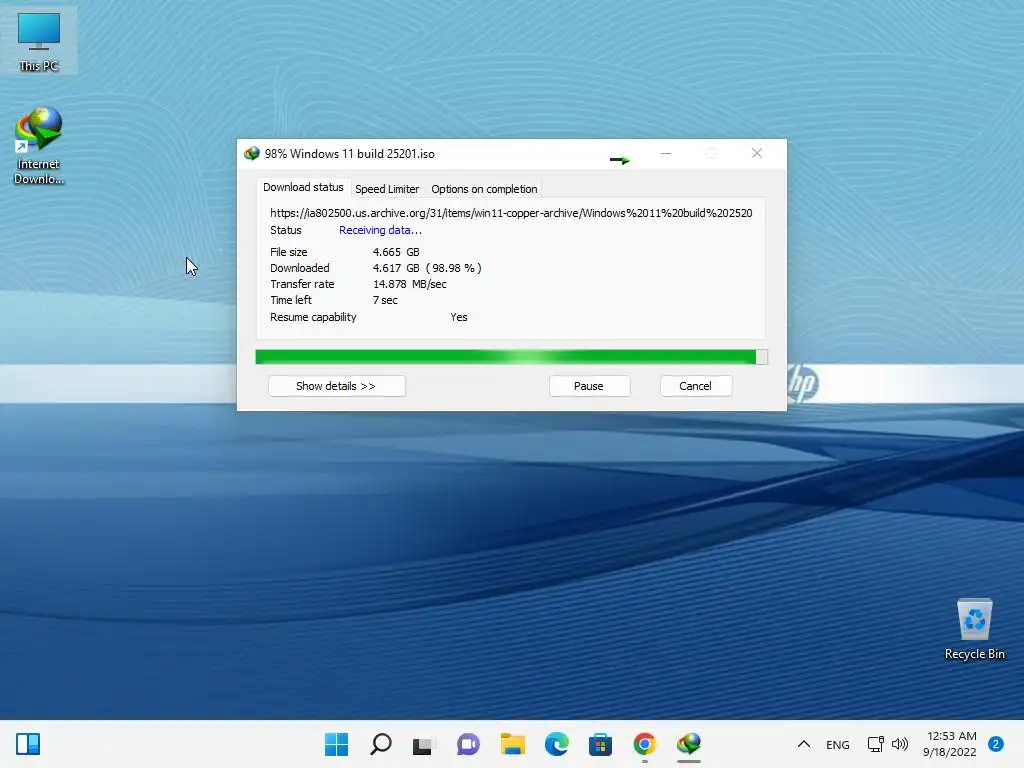This screenshot has width=1024, height=768.
Task: Open Task View on the taskbar
Action: pos(423,745)
